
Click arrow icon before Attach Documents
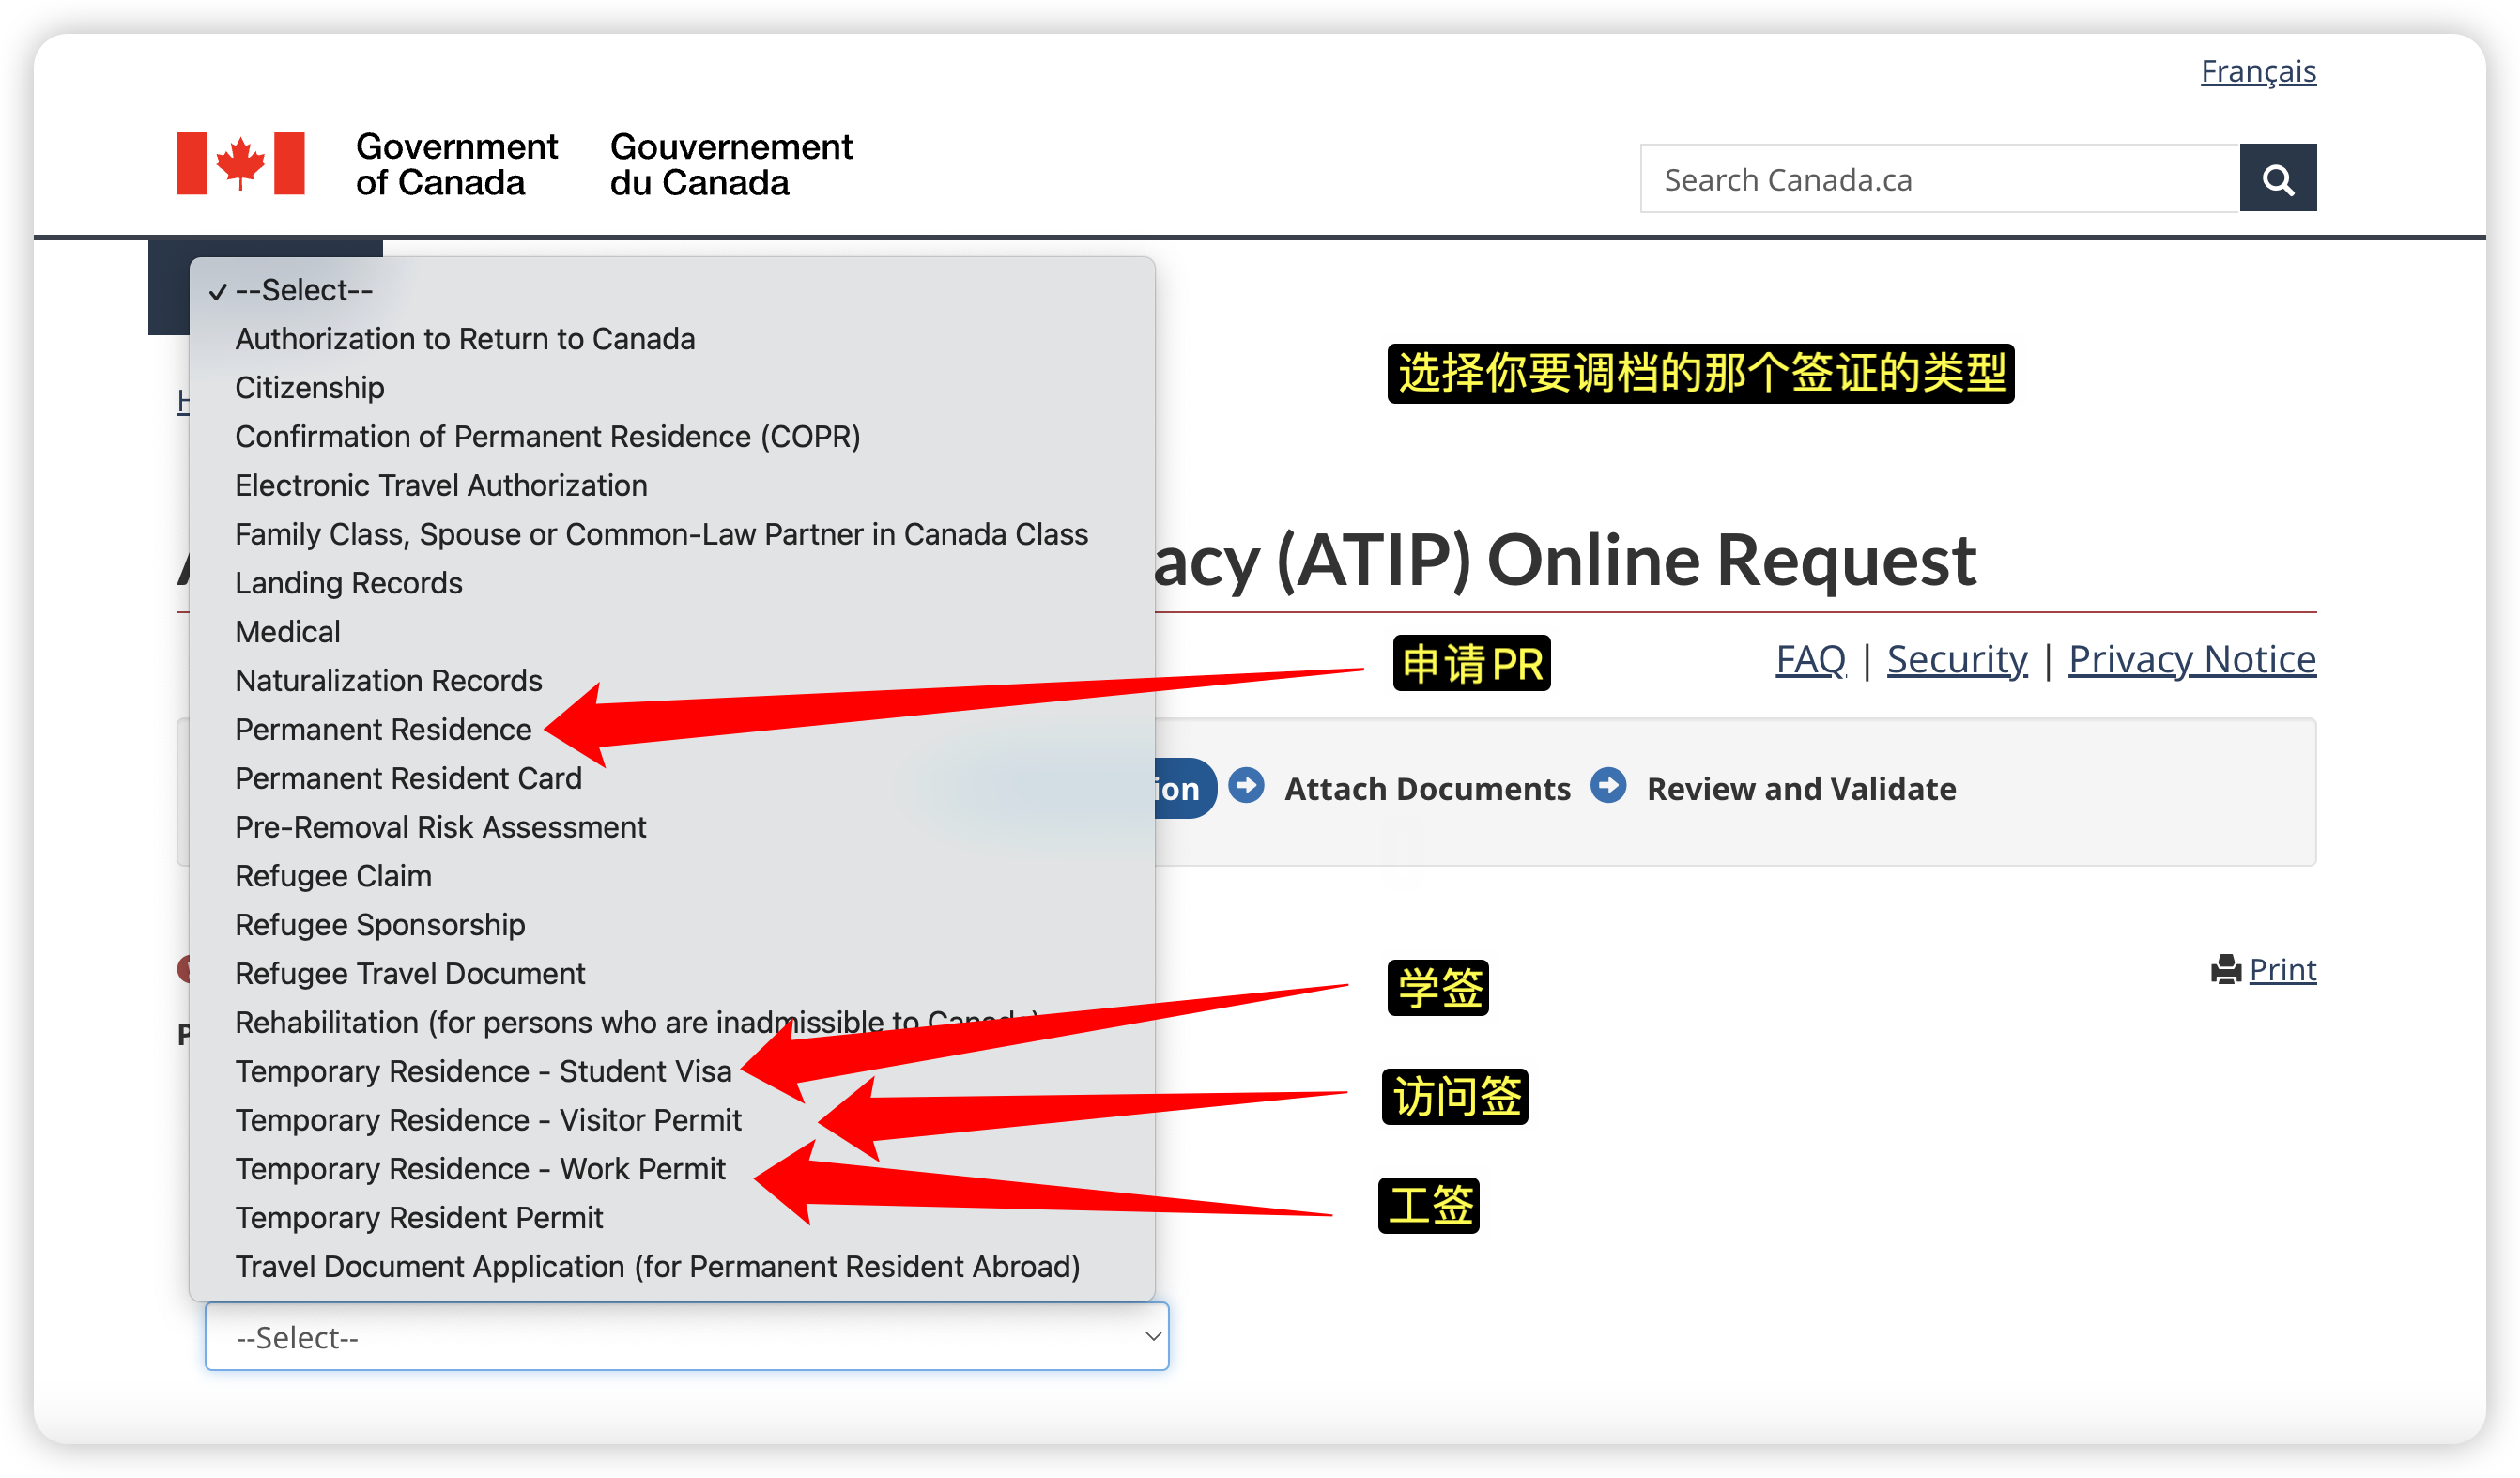pos(1246,785)
